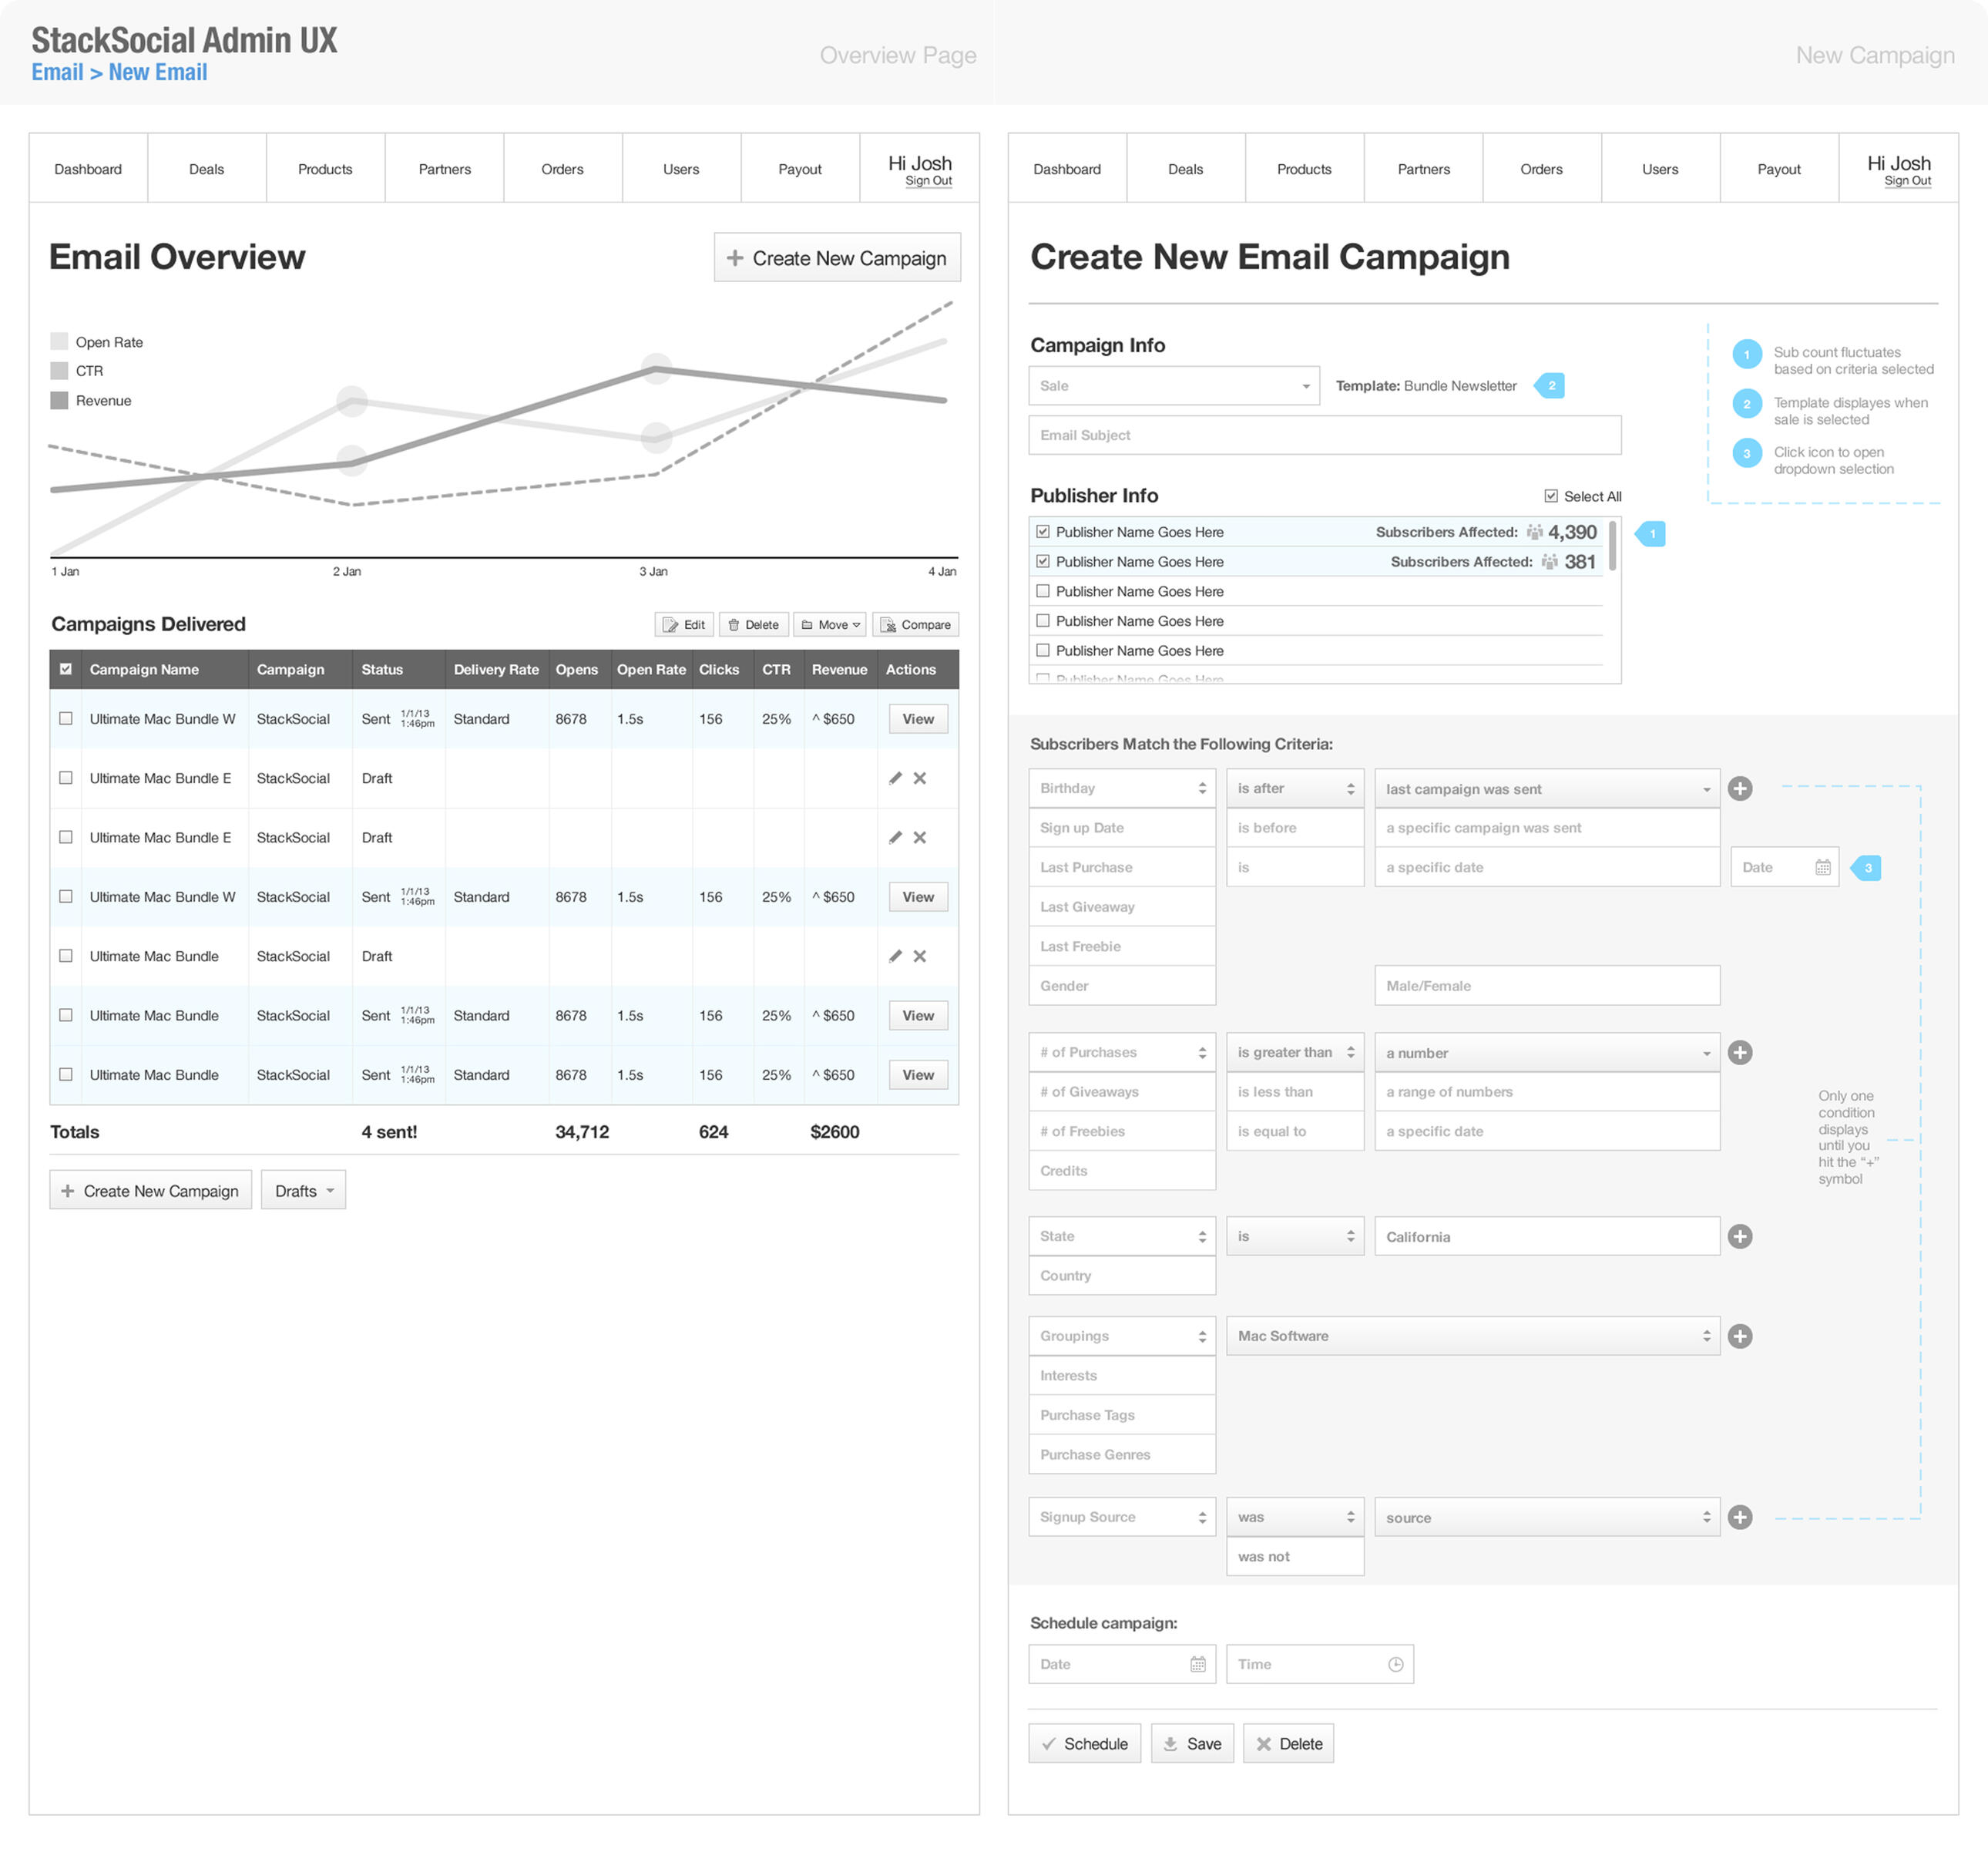Viewport: 1988px width, 1849px height.
Task: Open the Drafts dropdown button
Action: click(304, 1190)
